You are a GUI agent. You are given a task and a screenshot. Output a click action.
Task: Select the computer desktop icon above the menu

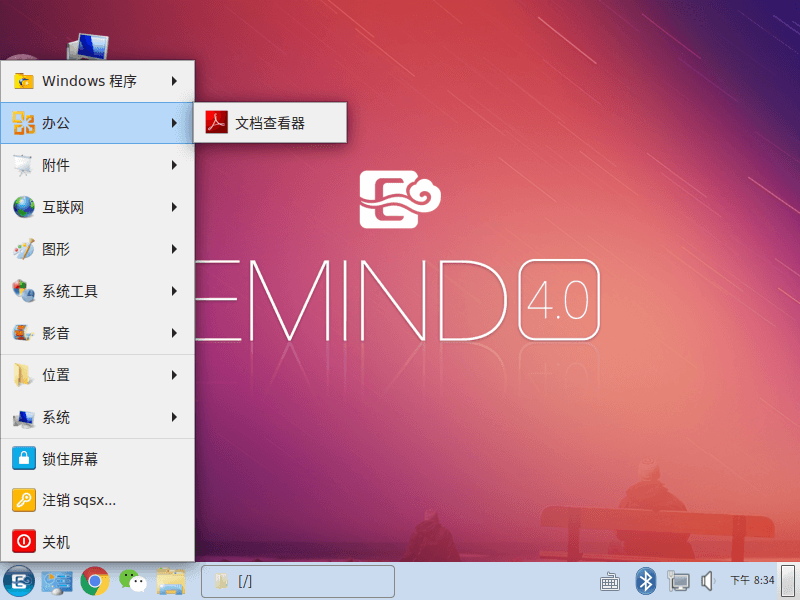(x=88, y=47)
